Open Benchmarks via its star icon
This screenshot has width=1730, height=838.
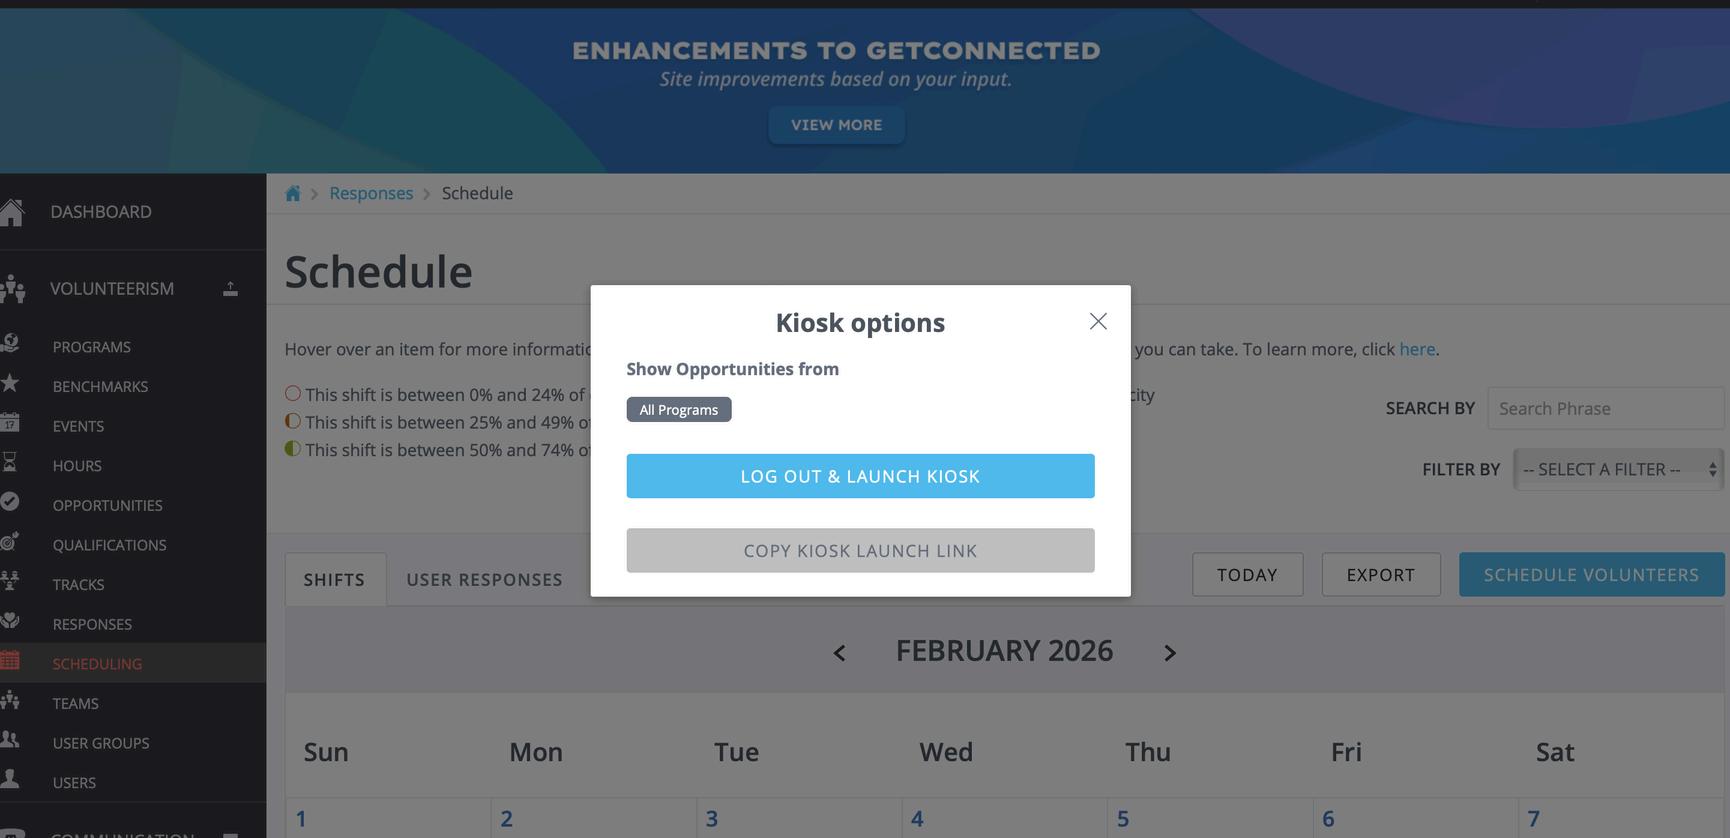[x=10, y=384]
